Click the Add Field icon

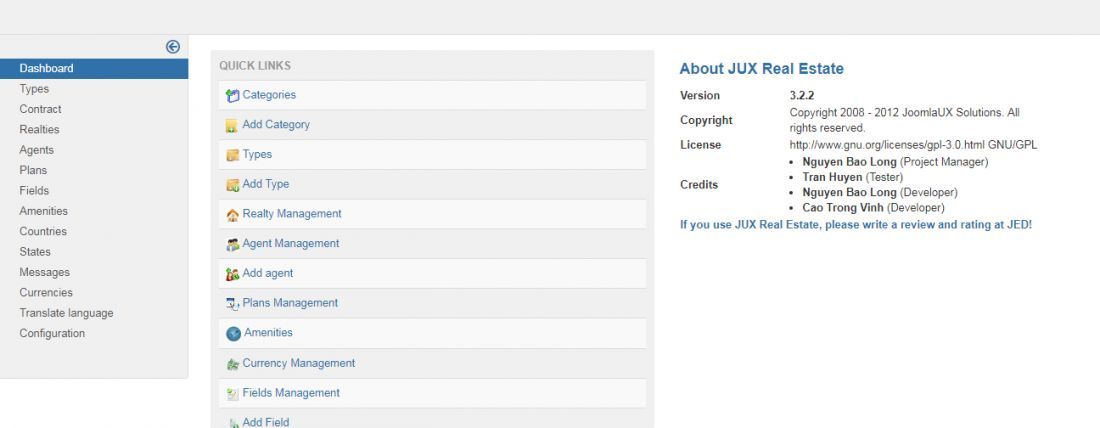coord(233,423)
